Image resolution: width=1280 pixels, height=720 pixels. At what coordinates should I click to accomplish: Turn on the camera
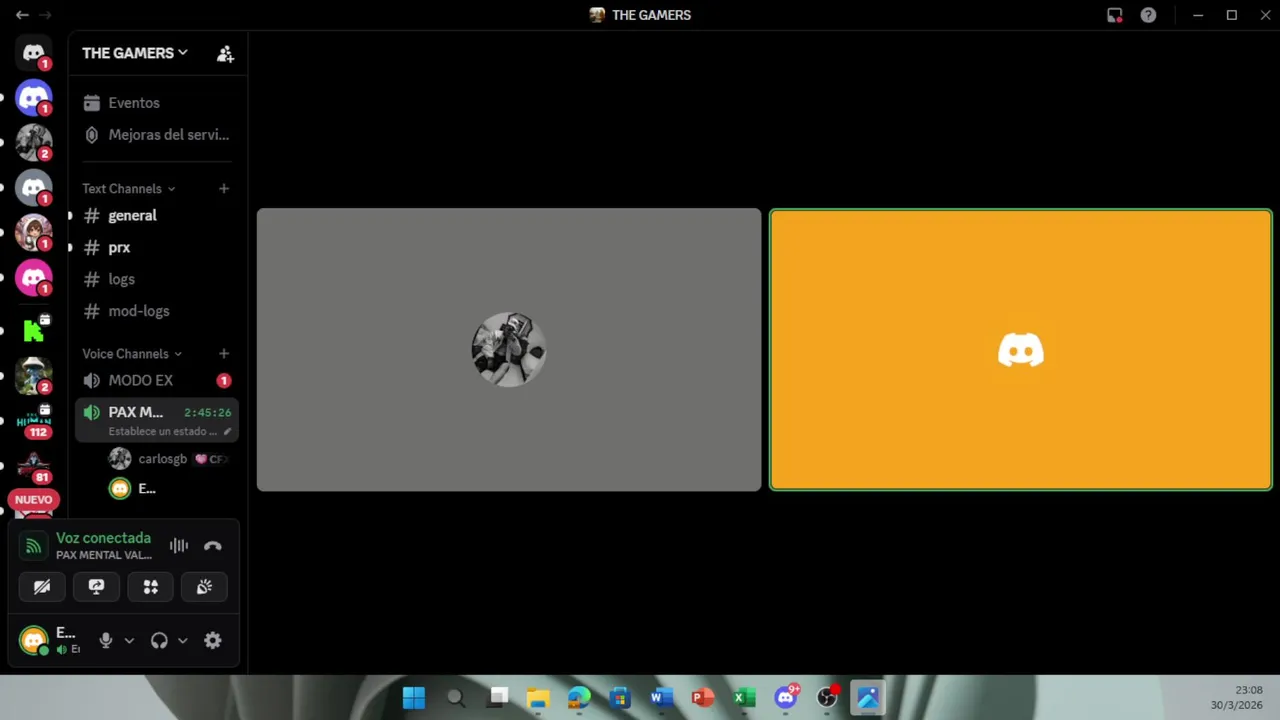(x=42, y=587)
